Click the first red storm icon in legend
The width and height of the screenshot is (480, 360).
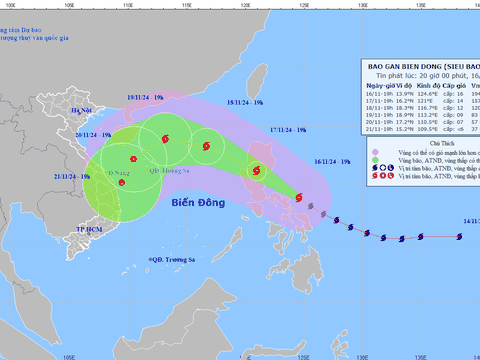375,176
